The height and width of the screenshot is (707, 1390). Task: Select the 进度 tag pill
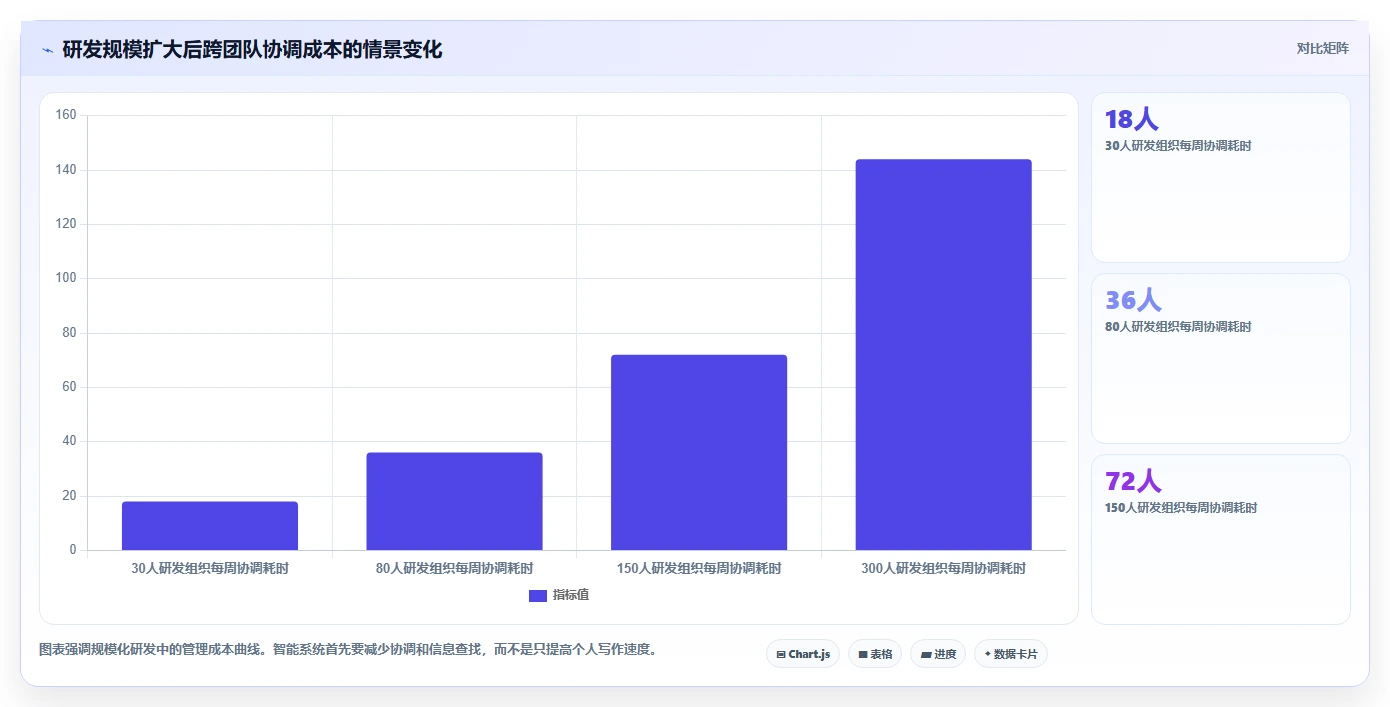click(x=938, y=654)
